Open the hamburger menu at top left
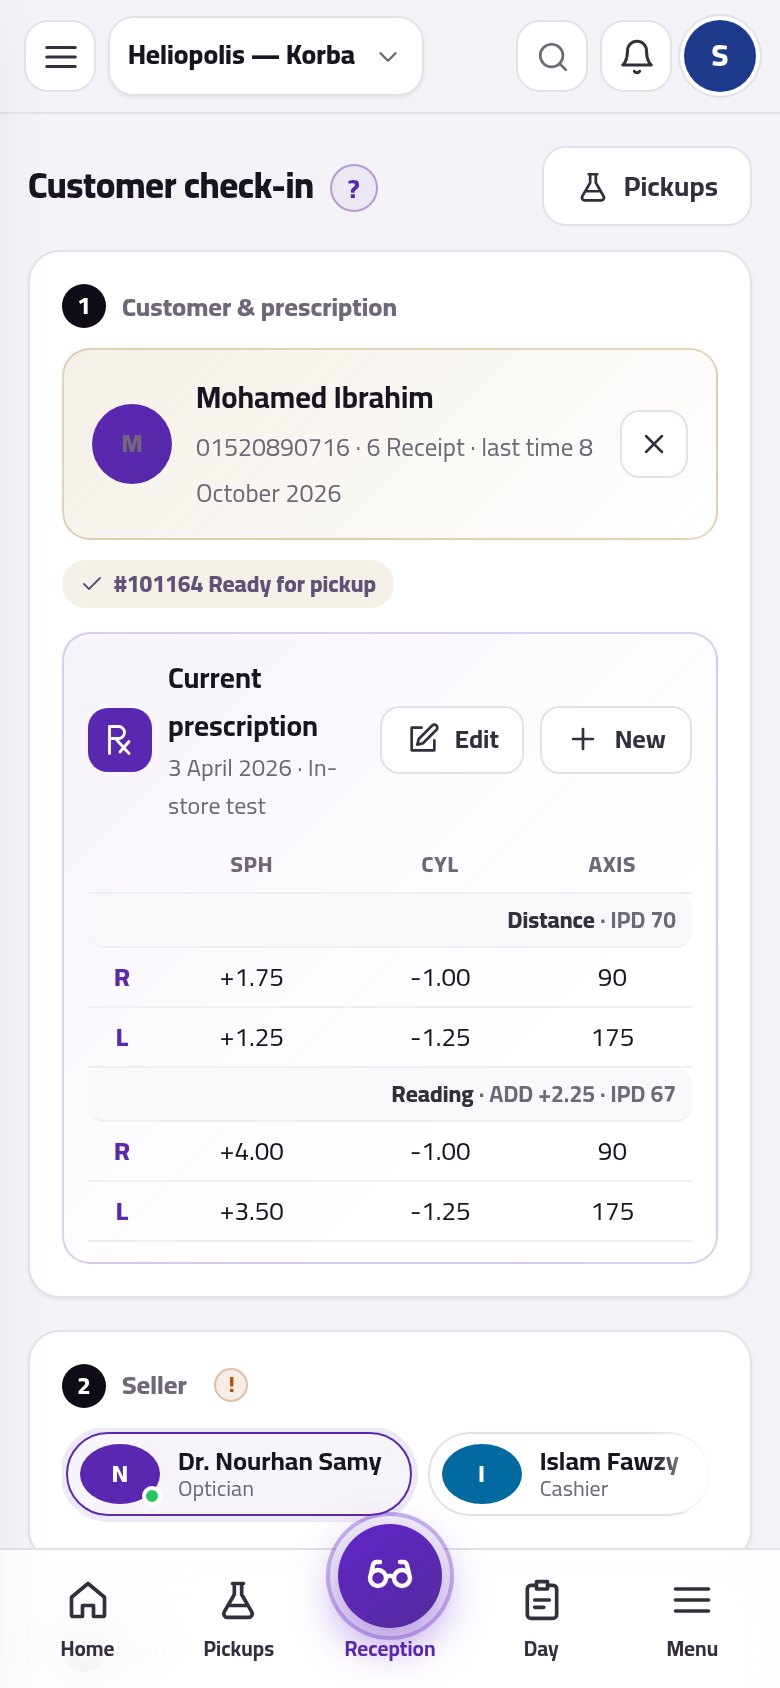The image size is (780, 1688). point(60,56)
